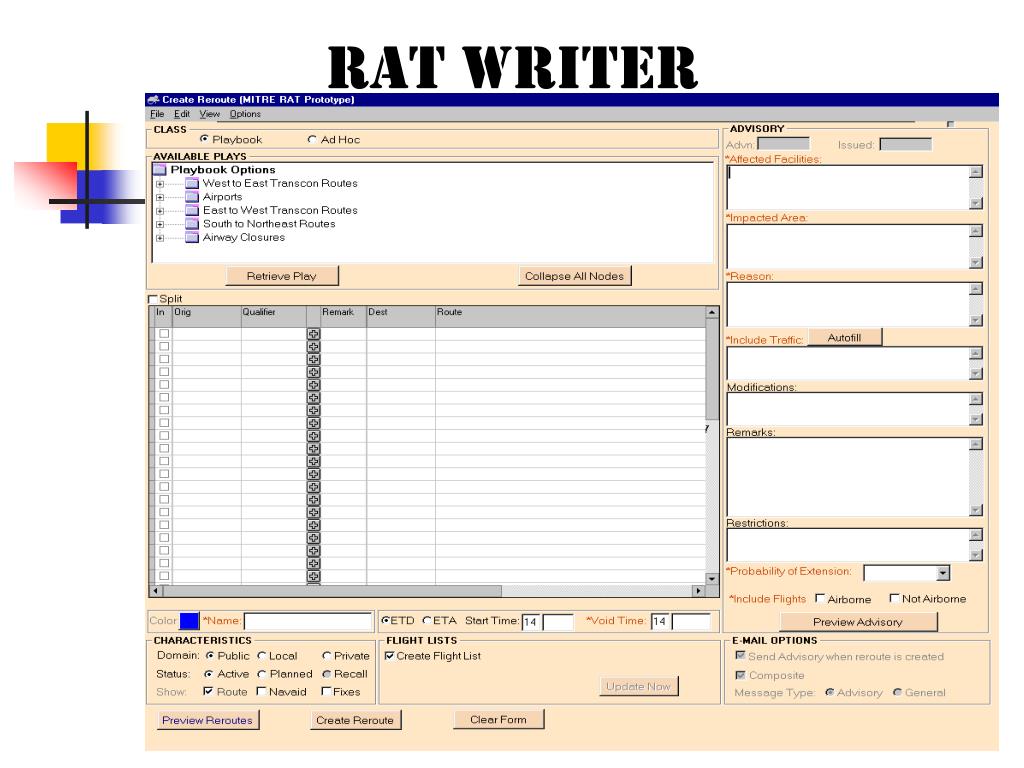This screenshot has height=768, width=1024.
Task: Toggle the Show Fixes checkbox
Action: (x=326, y=691)
